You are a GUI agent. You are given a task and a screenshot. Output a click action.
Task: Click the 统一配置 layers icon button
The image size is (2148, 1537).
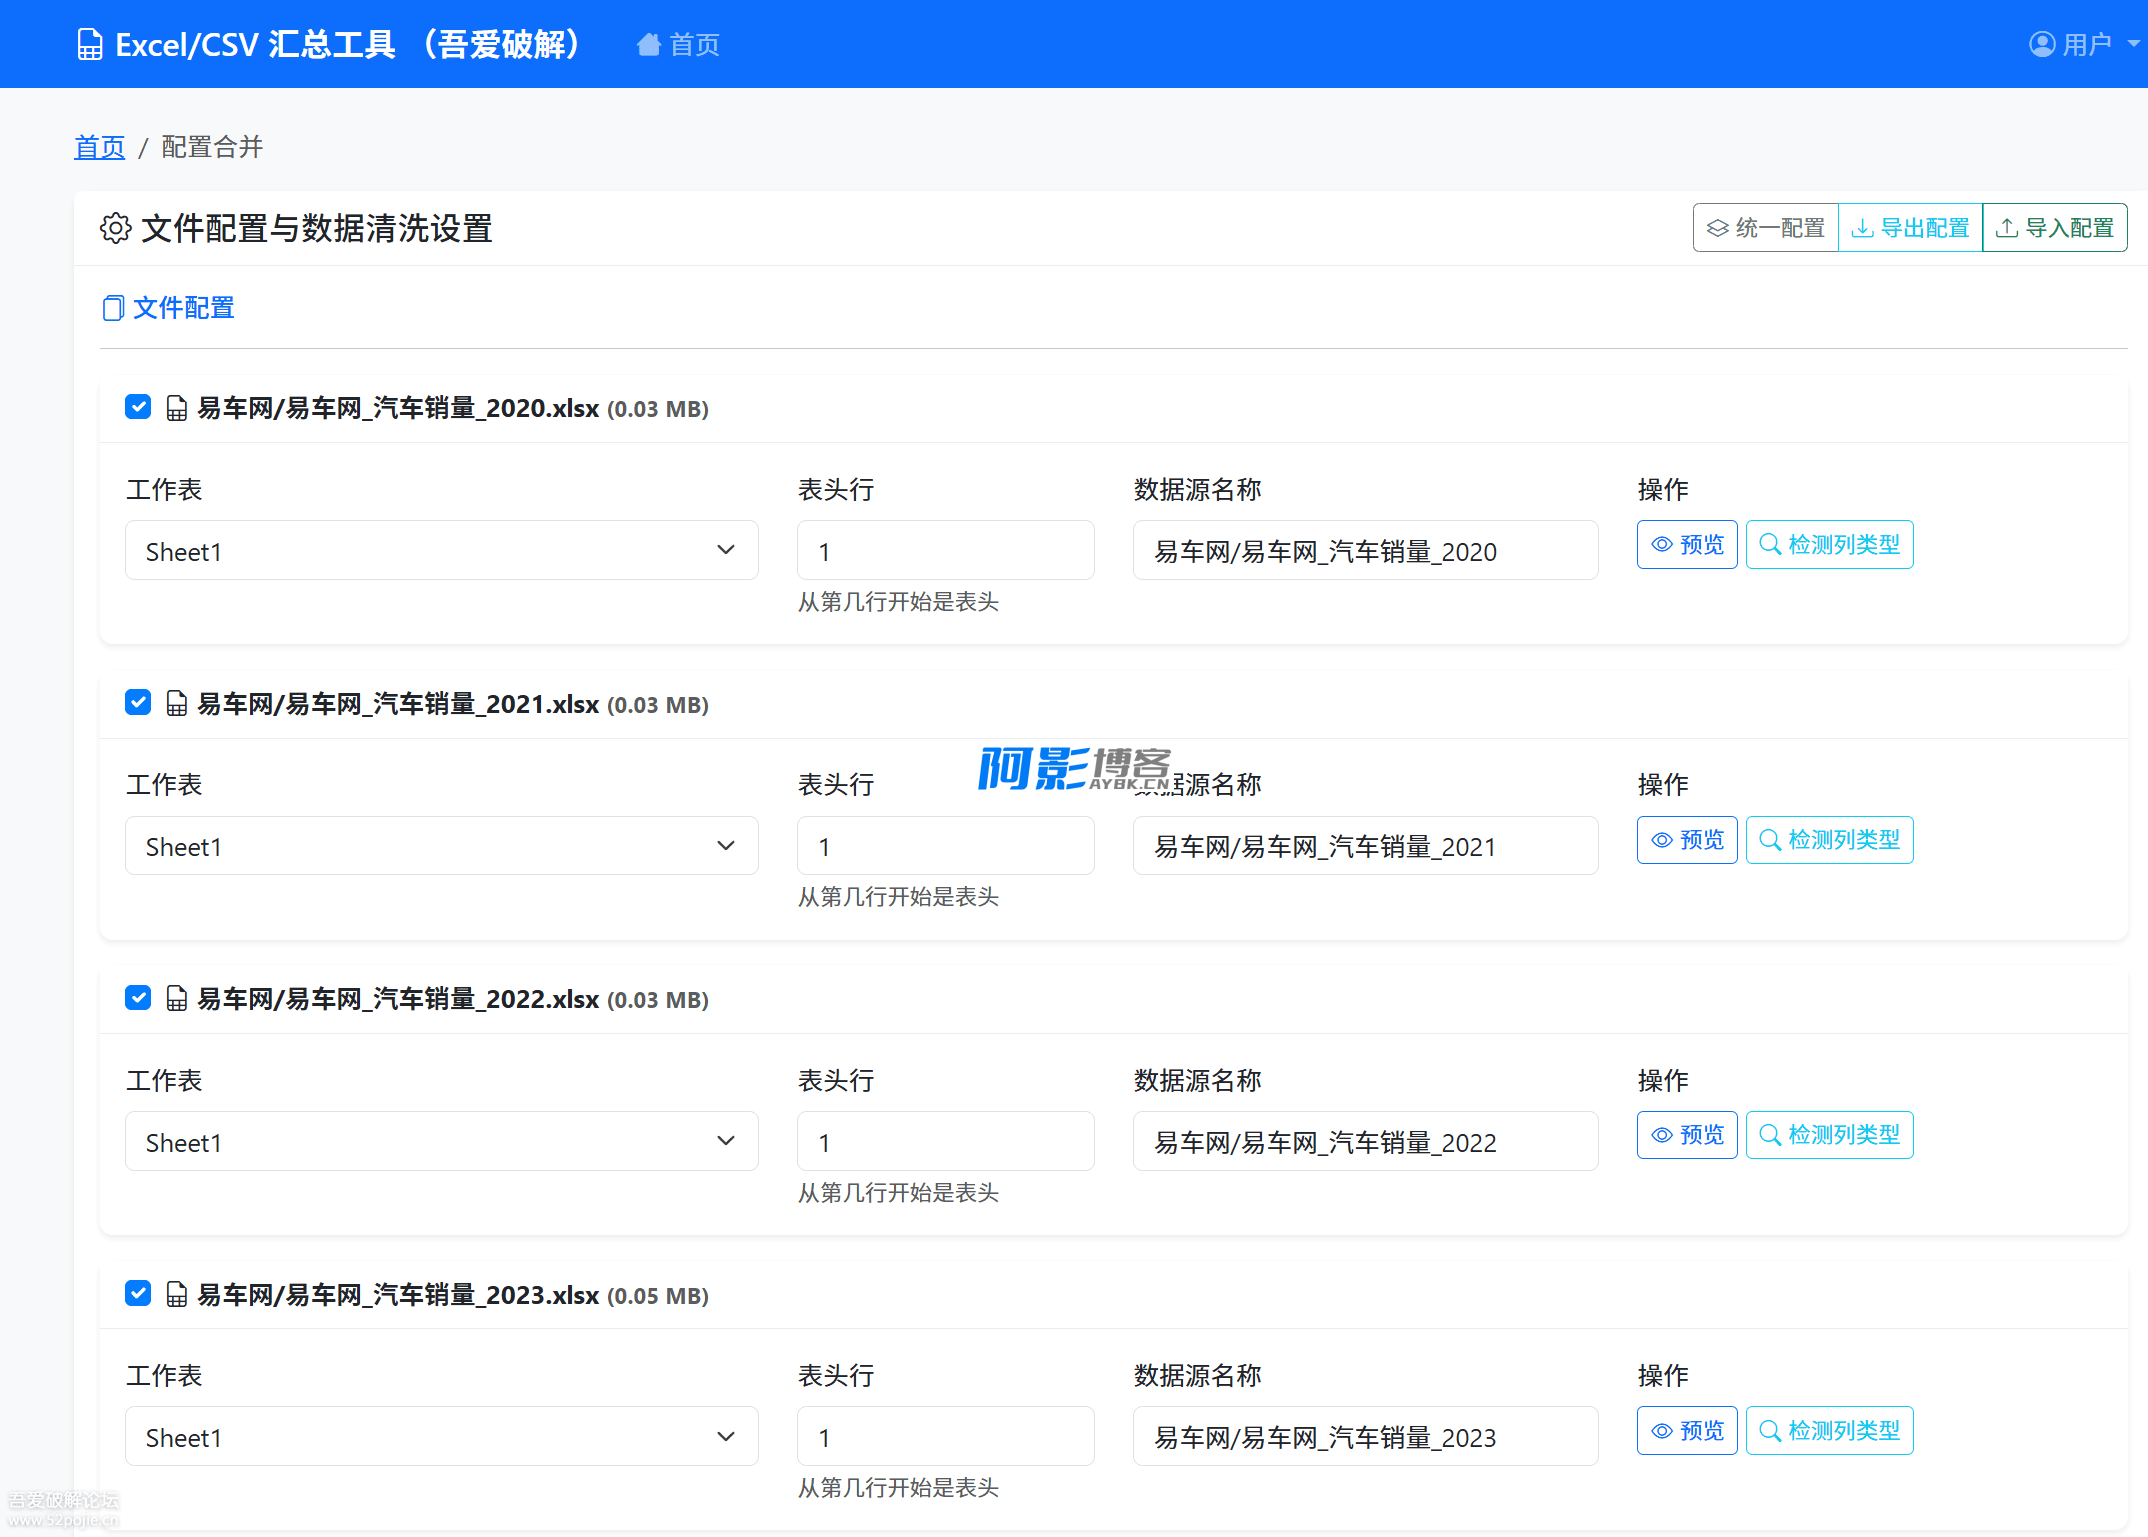1766,228
